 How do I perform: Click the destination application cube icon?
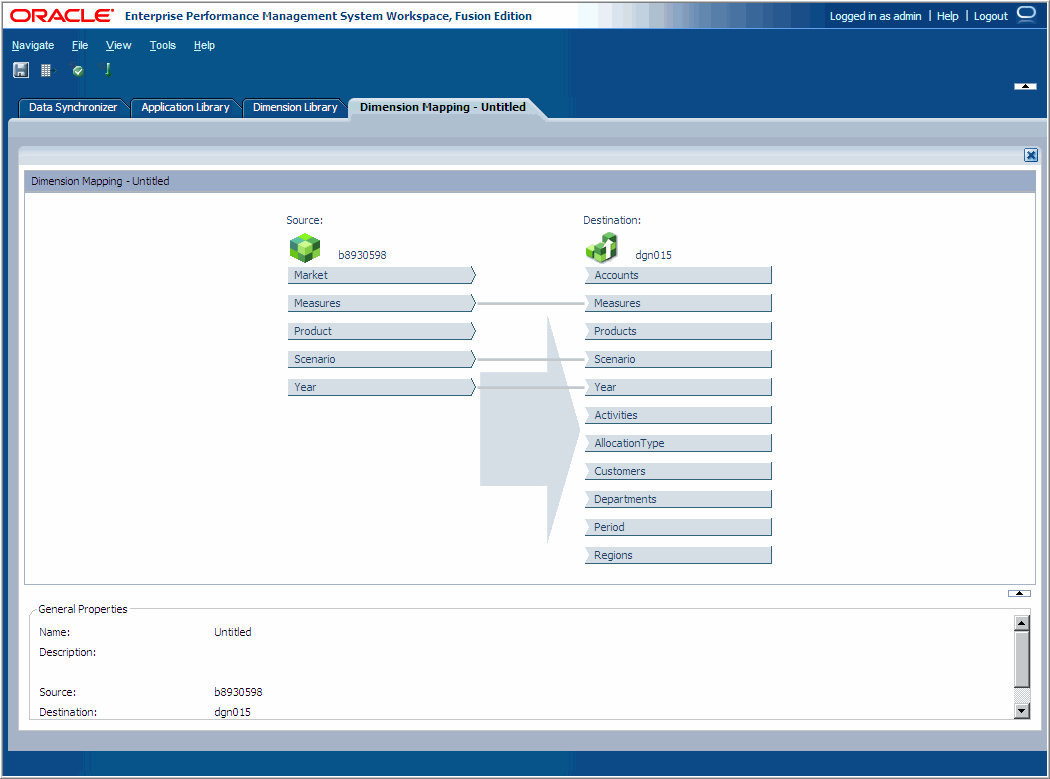click(x=602, y=248)
